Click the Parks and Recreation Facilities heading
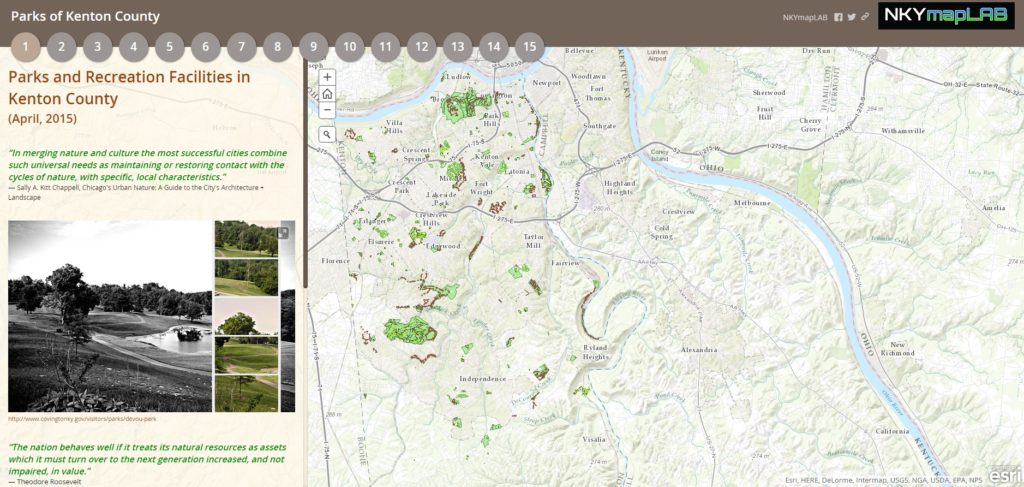1024x487 pixels. [129, 88]
